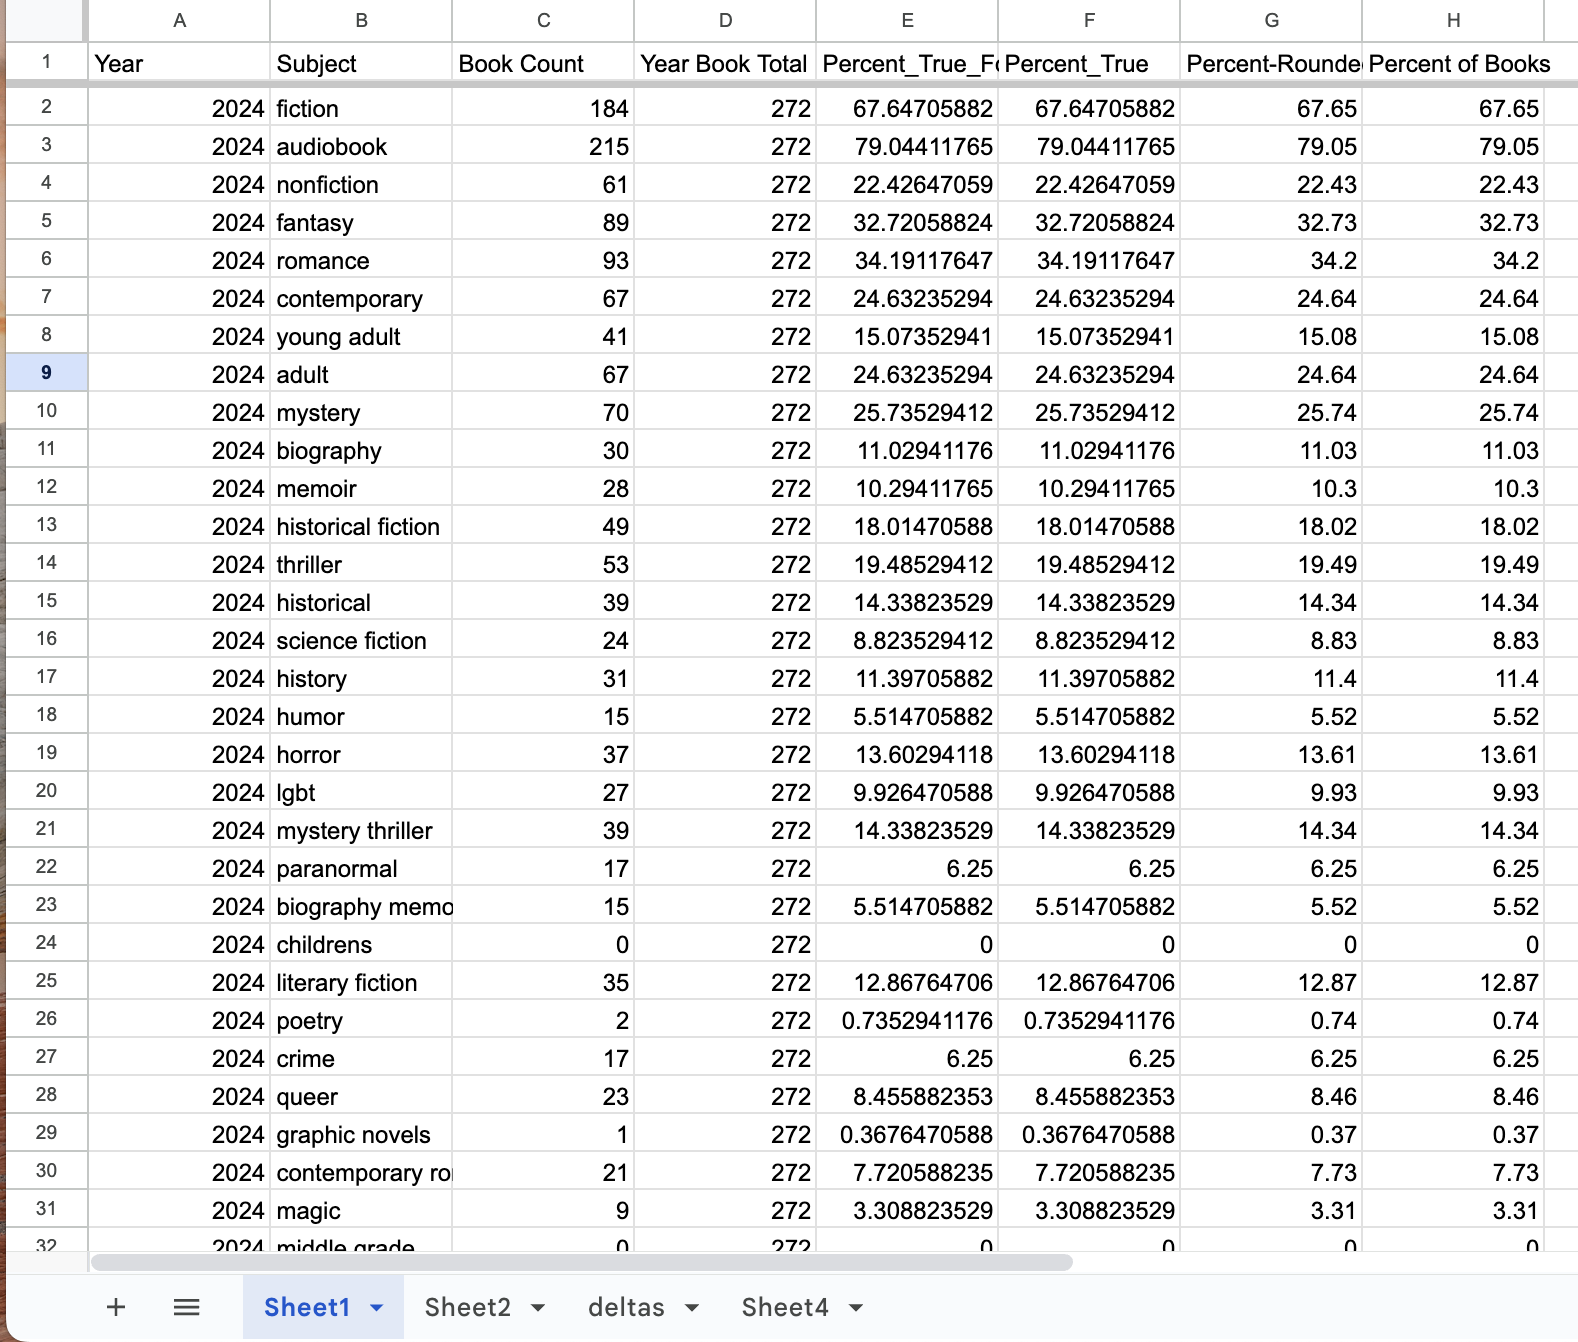The image size is (1578, 1342).
Task: Click the fantasy subject cell
Action: pos(361,222)
